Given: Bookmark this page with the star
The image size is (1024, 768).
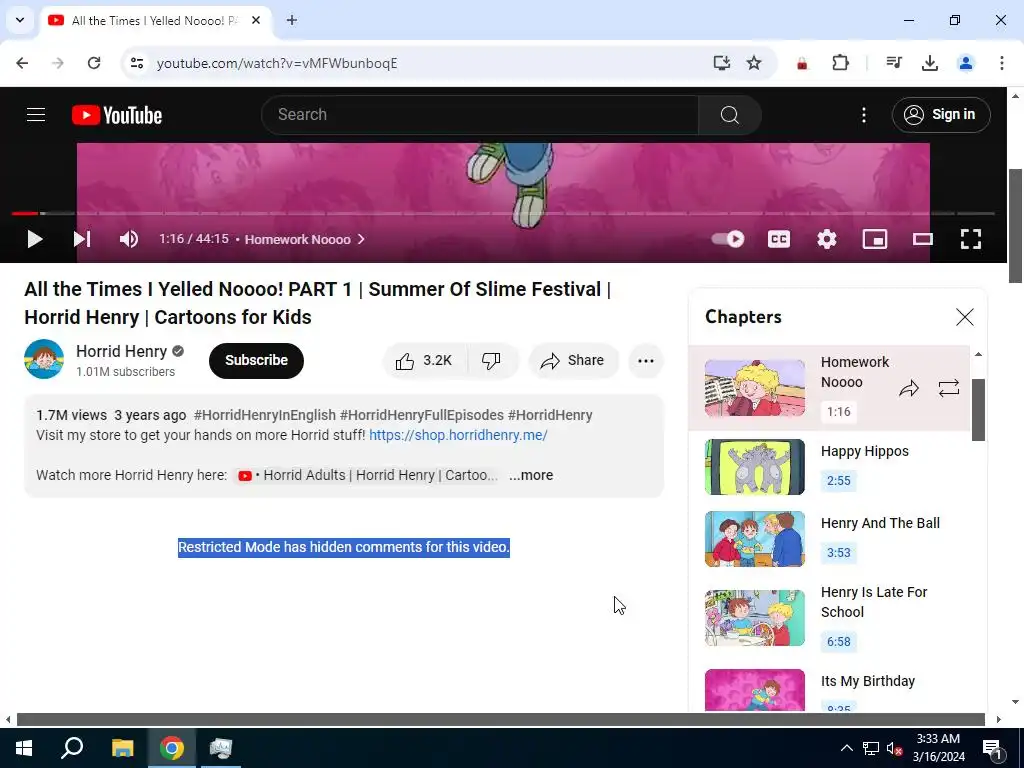Looking at the screenshot, I should tap(754, 63).
